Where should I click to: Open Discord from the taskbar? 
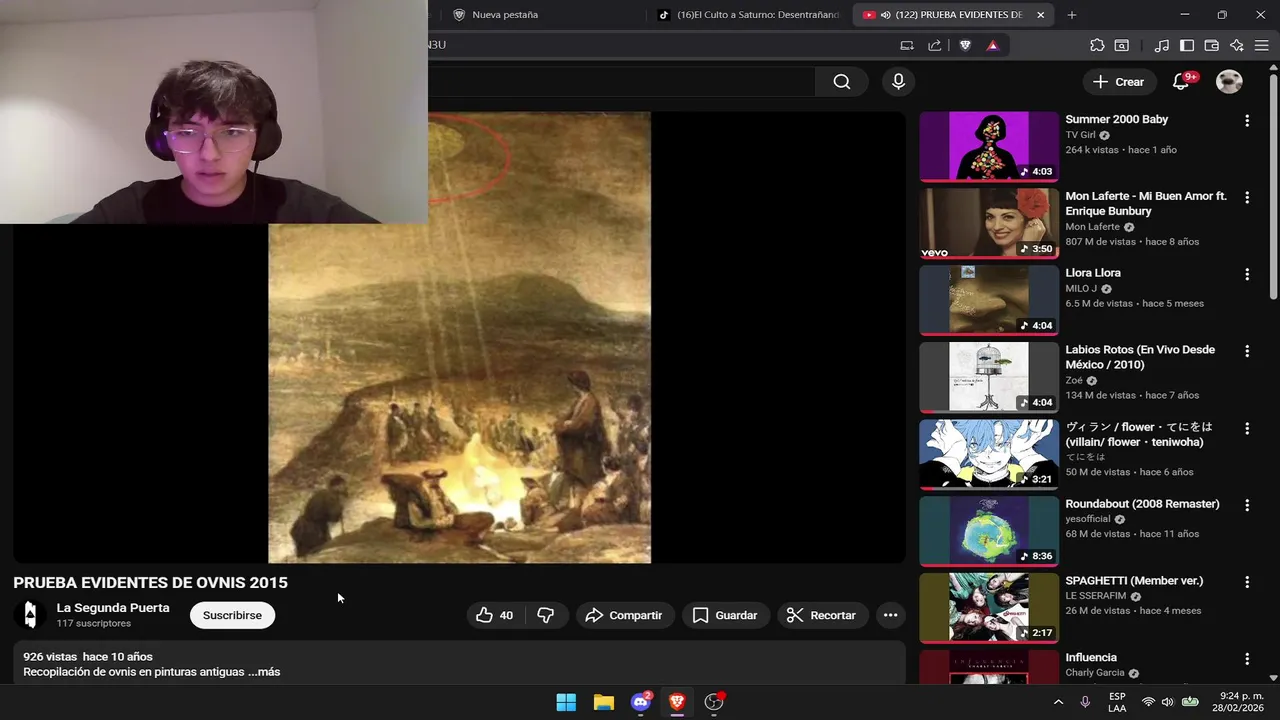(641, 702)
